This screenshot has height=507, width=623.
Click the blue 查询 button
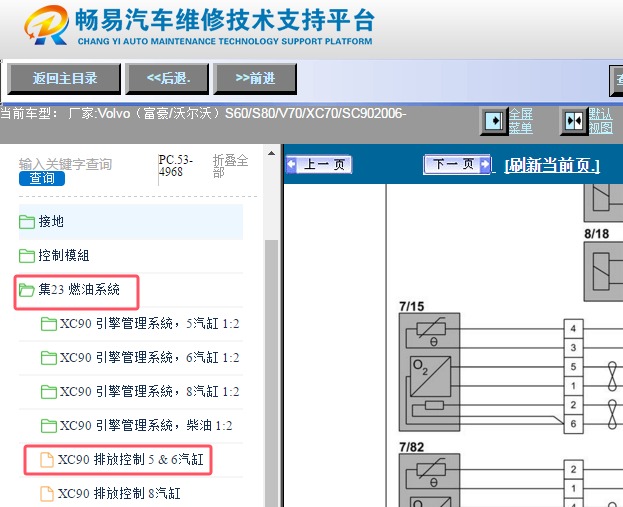pyautogui.click(x=42, y=178)
